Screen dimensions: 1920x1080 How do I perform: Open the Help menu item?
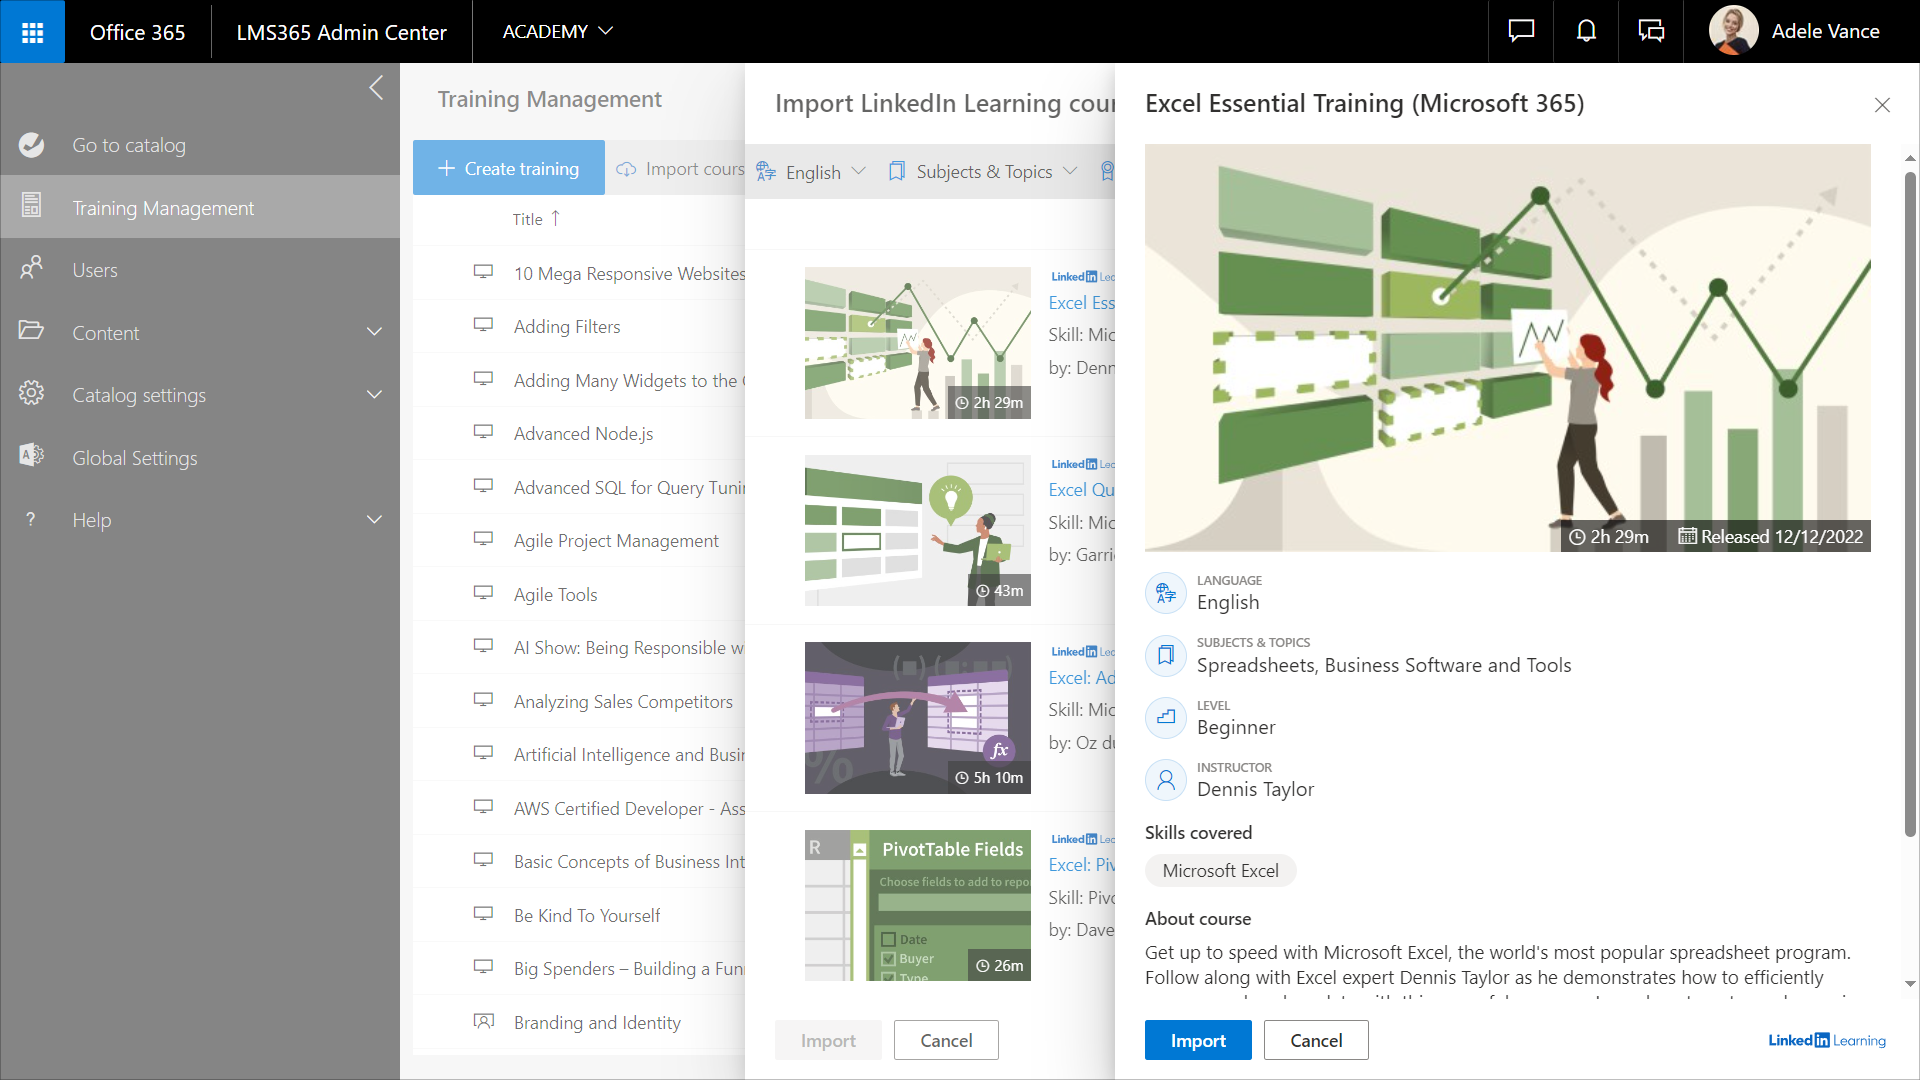pyautogui.click(x=91, y=520)
